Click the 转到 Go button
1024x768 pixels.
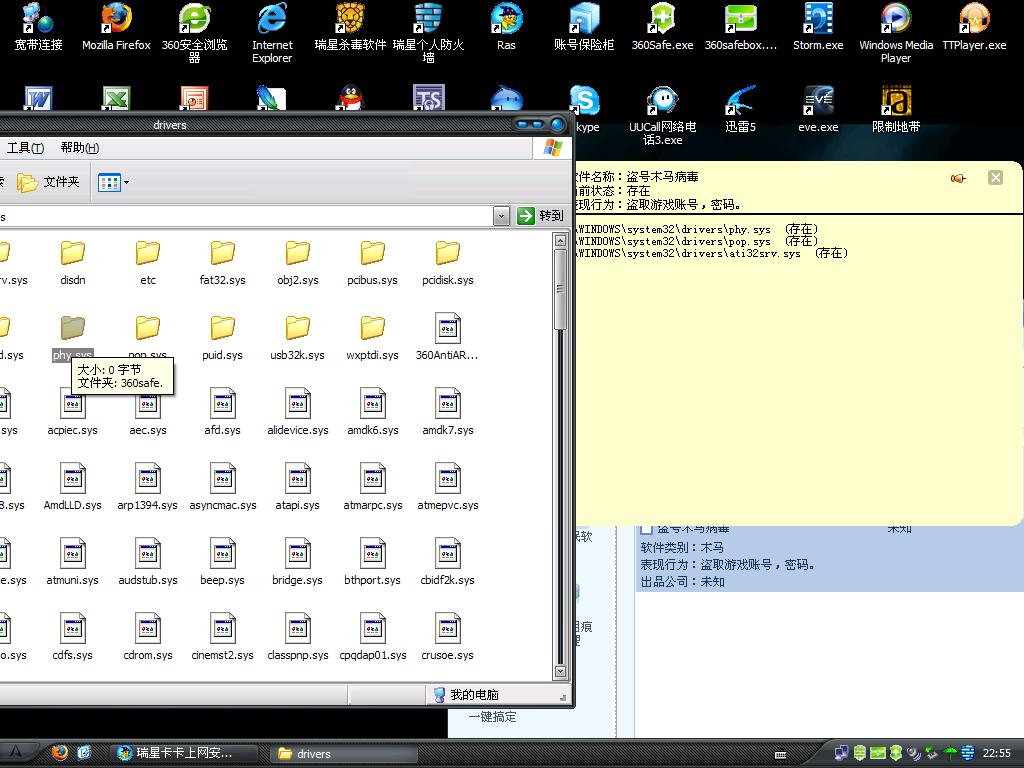coord(540,216)
